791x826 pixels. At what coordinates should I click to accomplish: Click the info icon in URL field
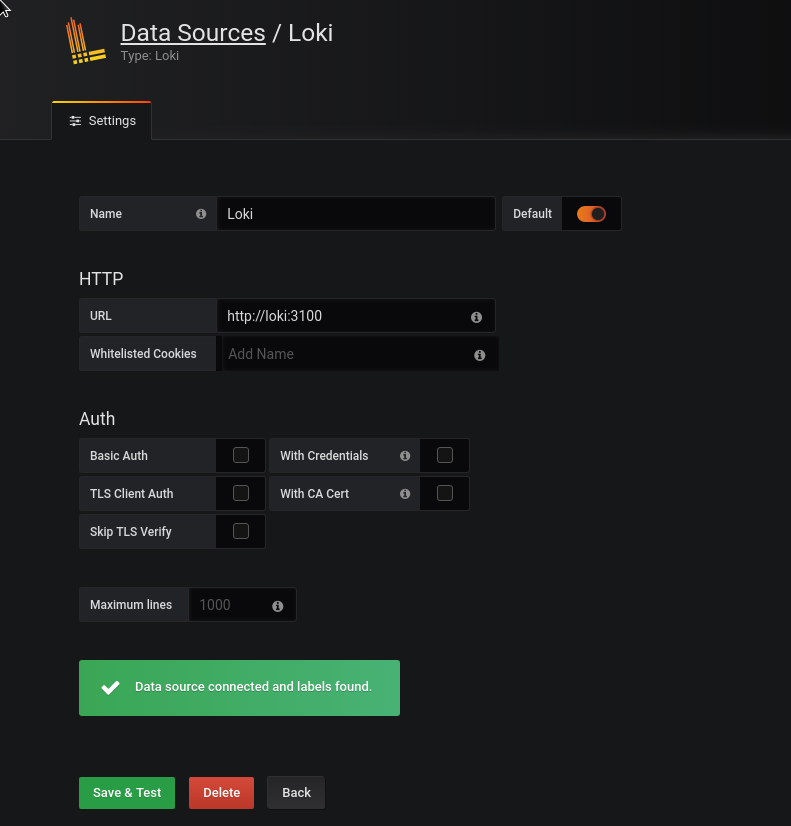476,317
